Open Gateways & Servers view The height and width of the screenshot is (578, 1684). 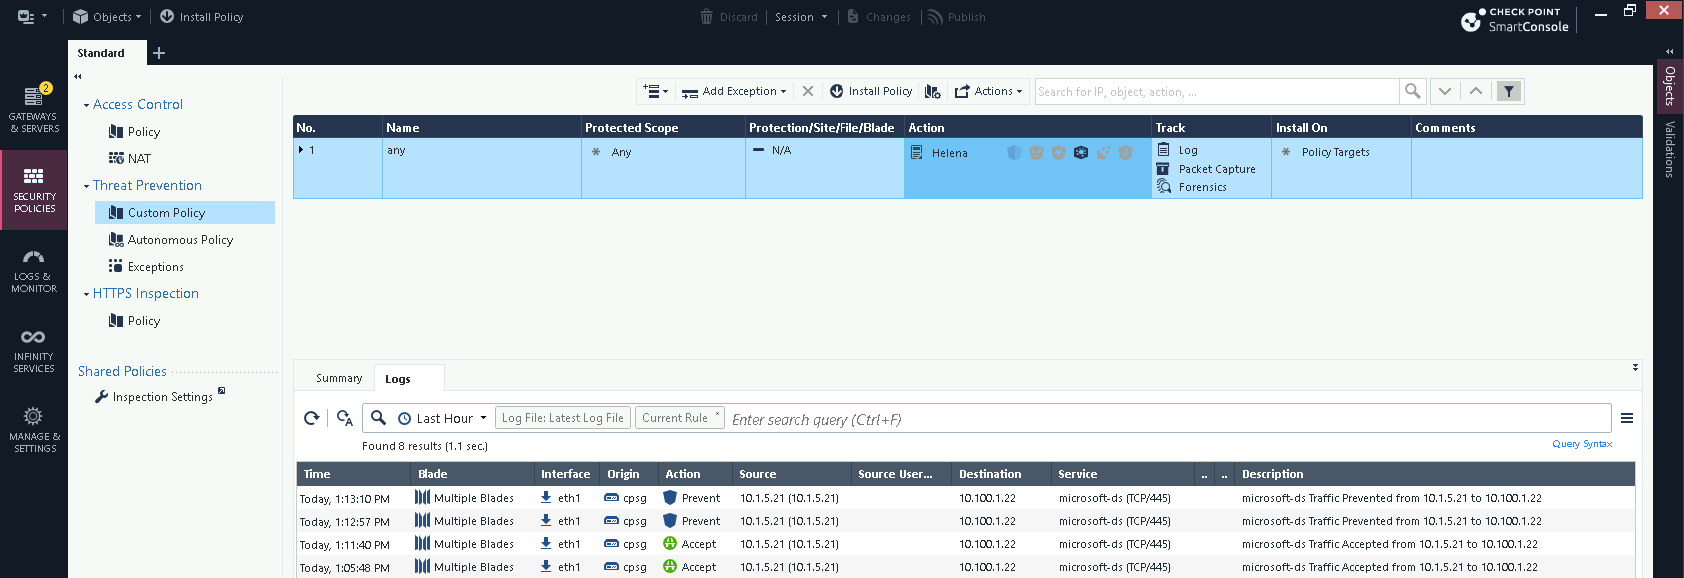point(33,109)
